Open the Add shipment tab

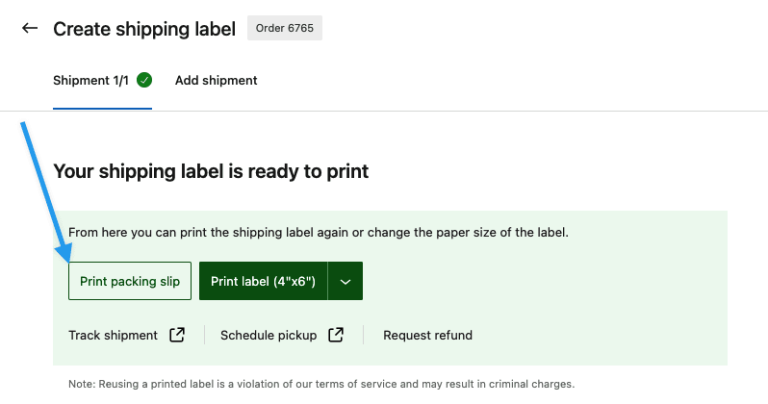point(216,80)
